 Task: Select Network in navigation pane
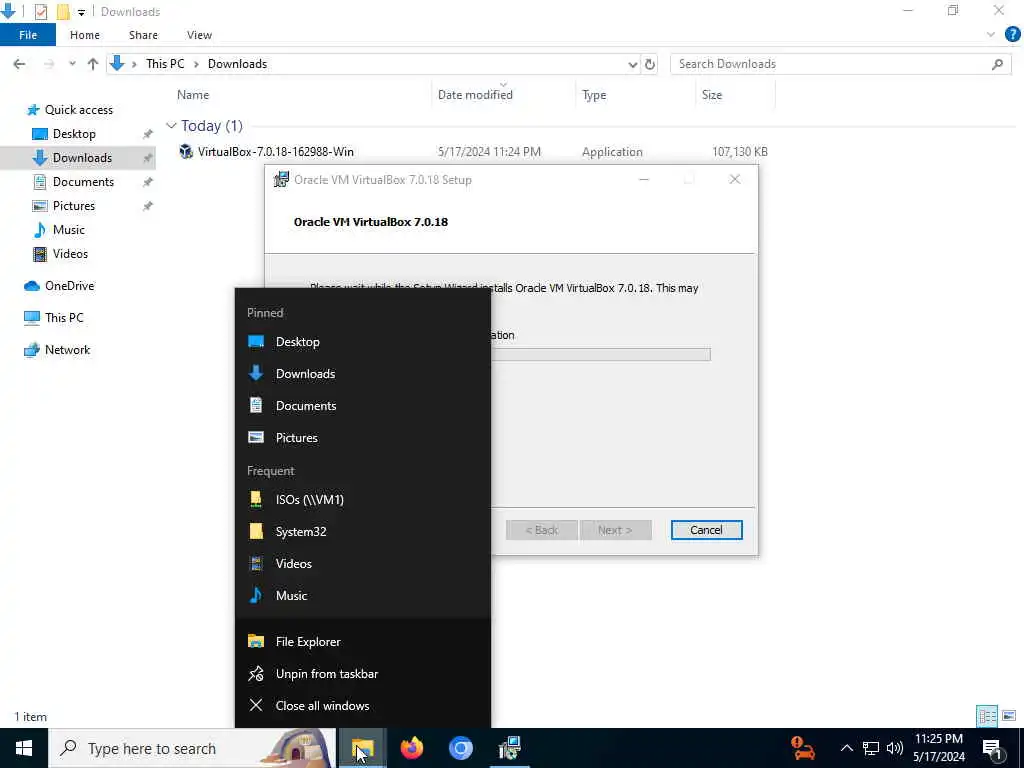[x=67, y=349]
